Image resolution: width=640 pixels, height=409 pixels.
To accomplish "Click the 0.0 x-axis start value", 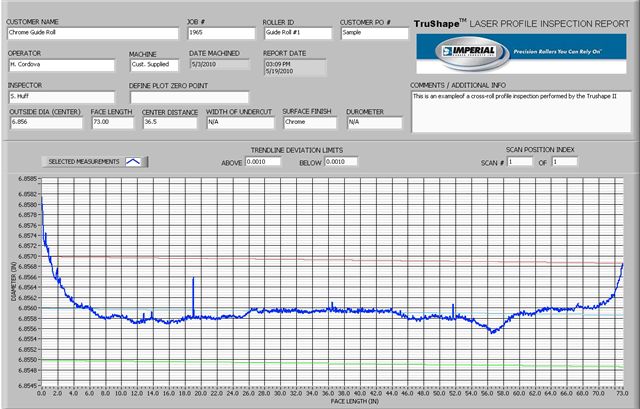I will pyautogui.click(x=41, y=393).
